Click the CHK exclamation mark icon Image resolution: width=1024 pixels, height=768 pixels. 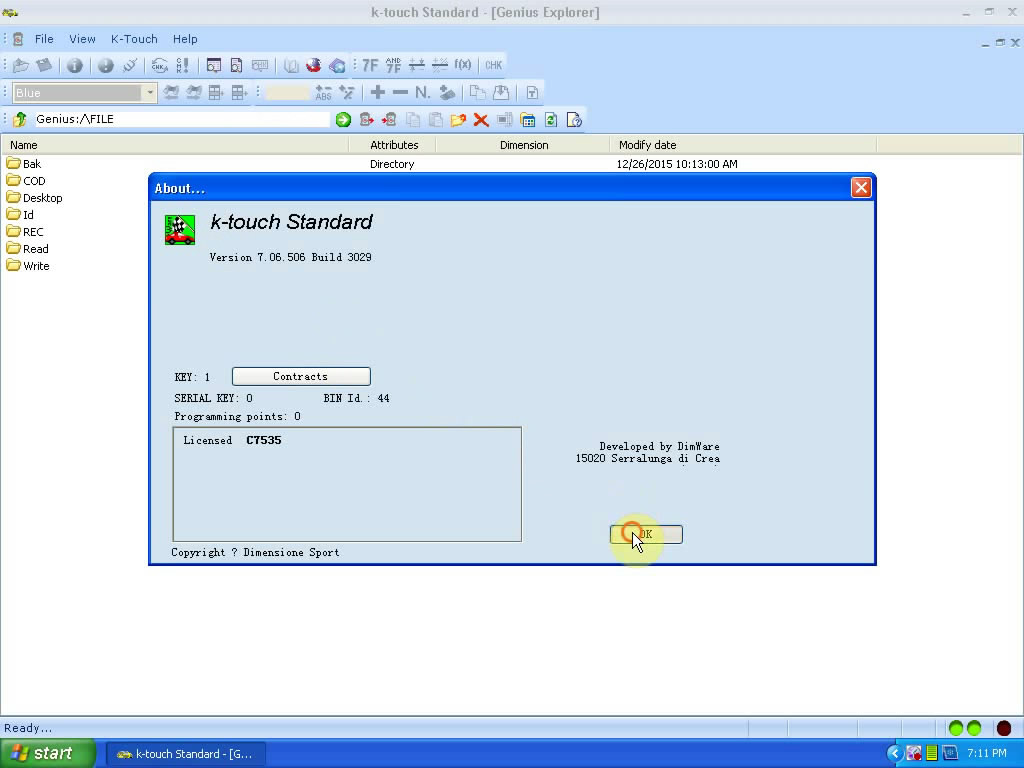[183, 65]
